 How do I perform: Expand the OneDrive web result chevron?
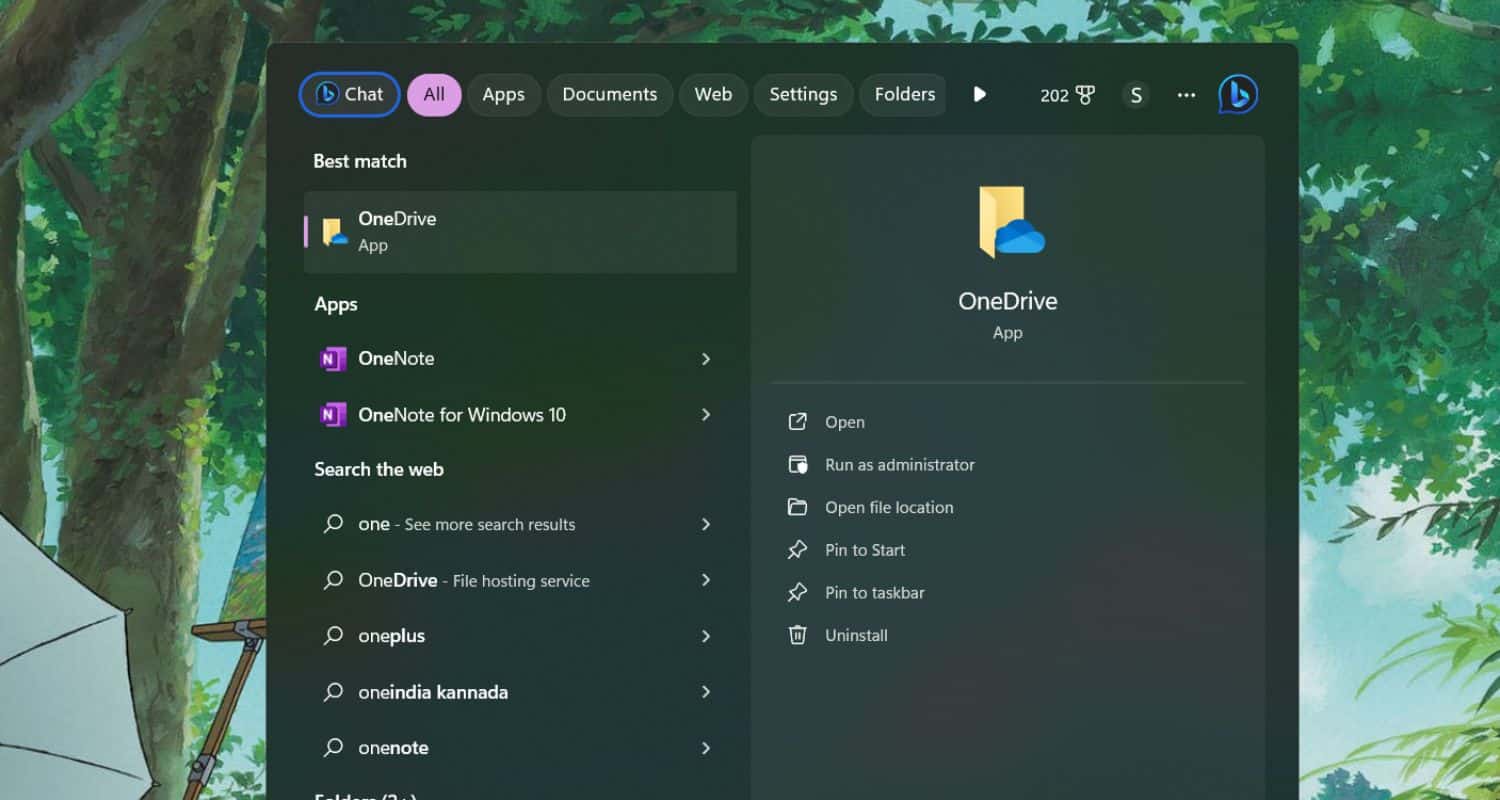point(706,580)
